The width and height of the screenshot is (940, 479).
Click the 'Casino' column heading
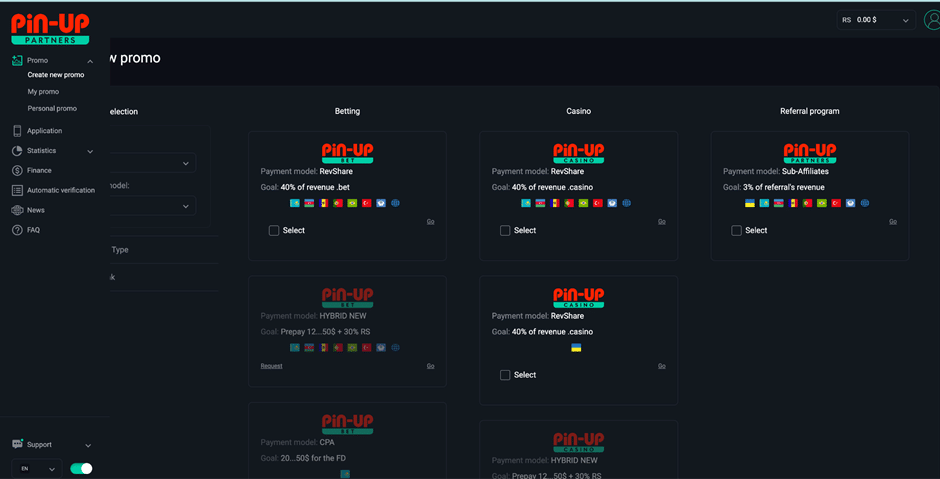(x=579, y=112)
